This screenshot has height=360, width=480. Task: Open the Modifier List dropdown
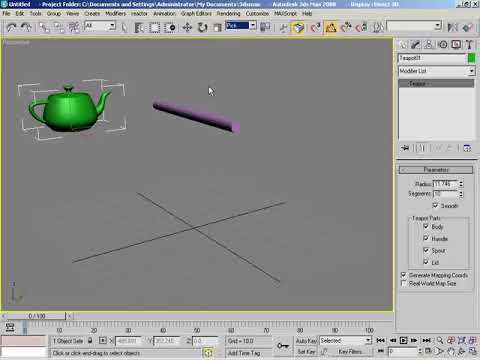[436, 71]
